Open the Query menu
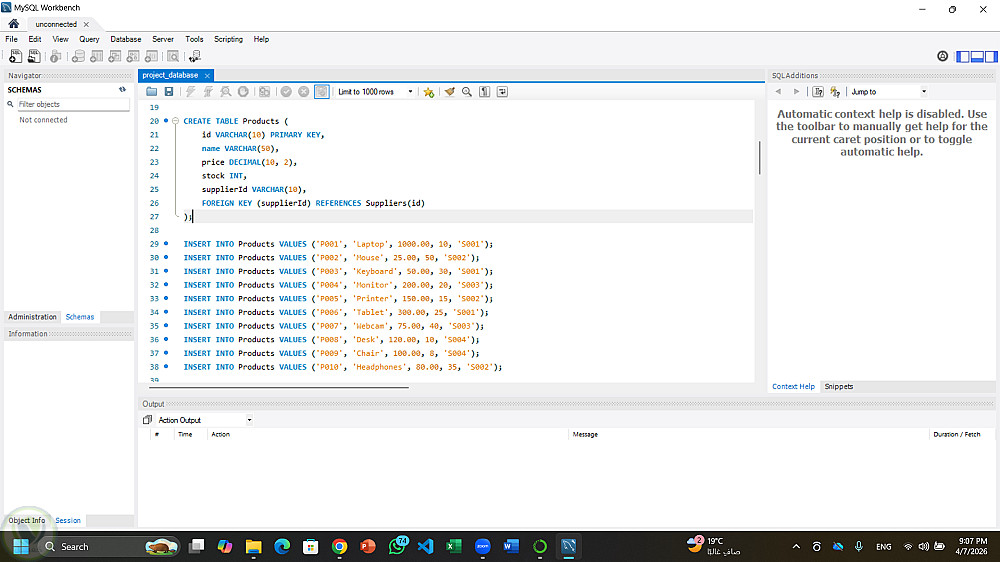 point(89,39)
